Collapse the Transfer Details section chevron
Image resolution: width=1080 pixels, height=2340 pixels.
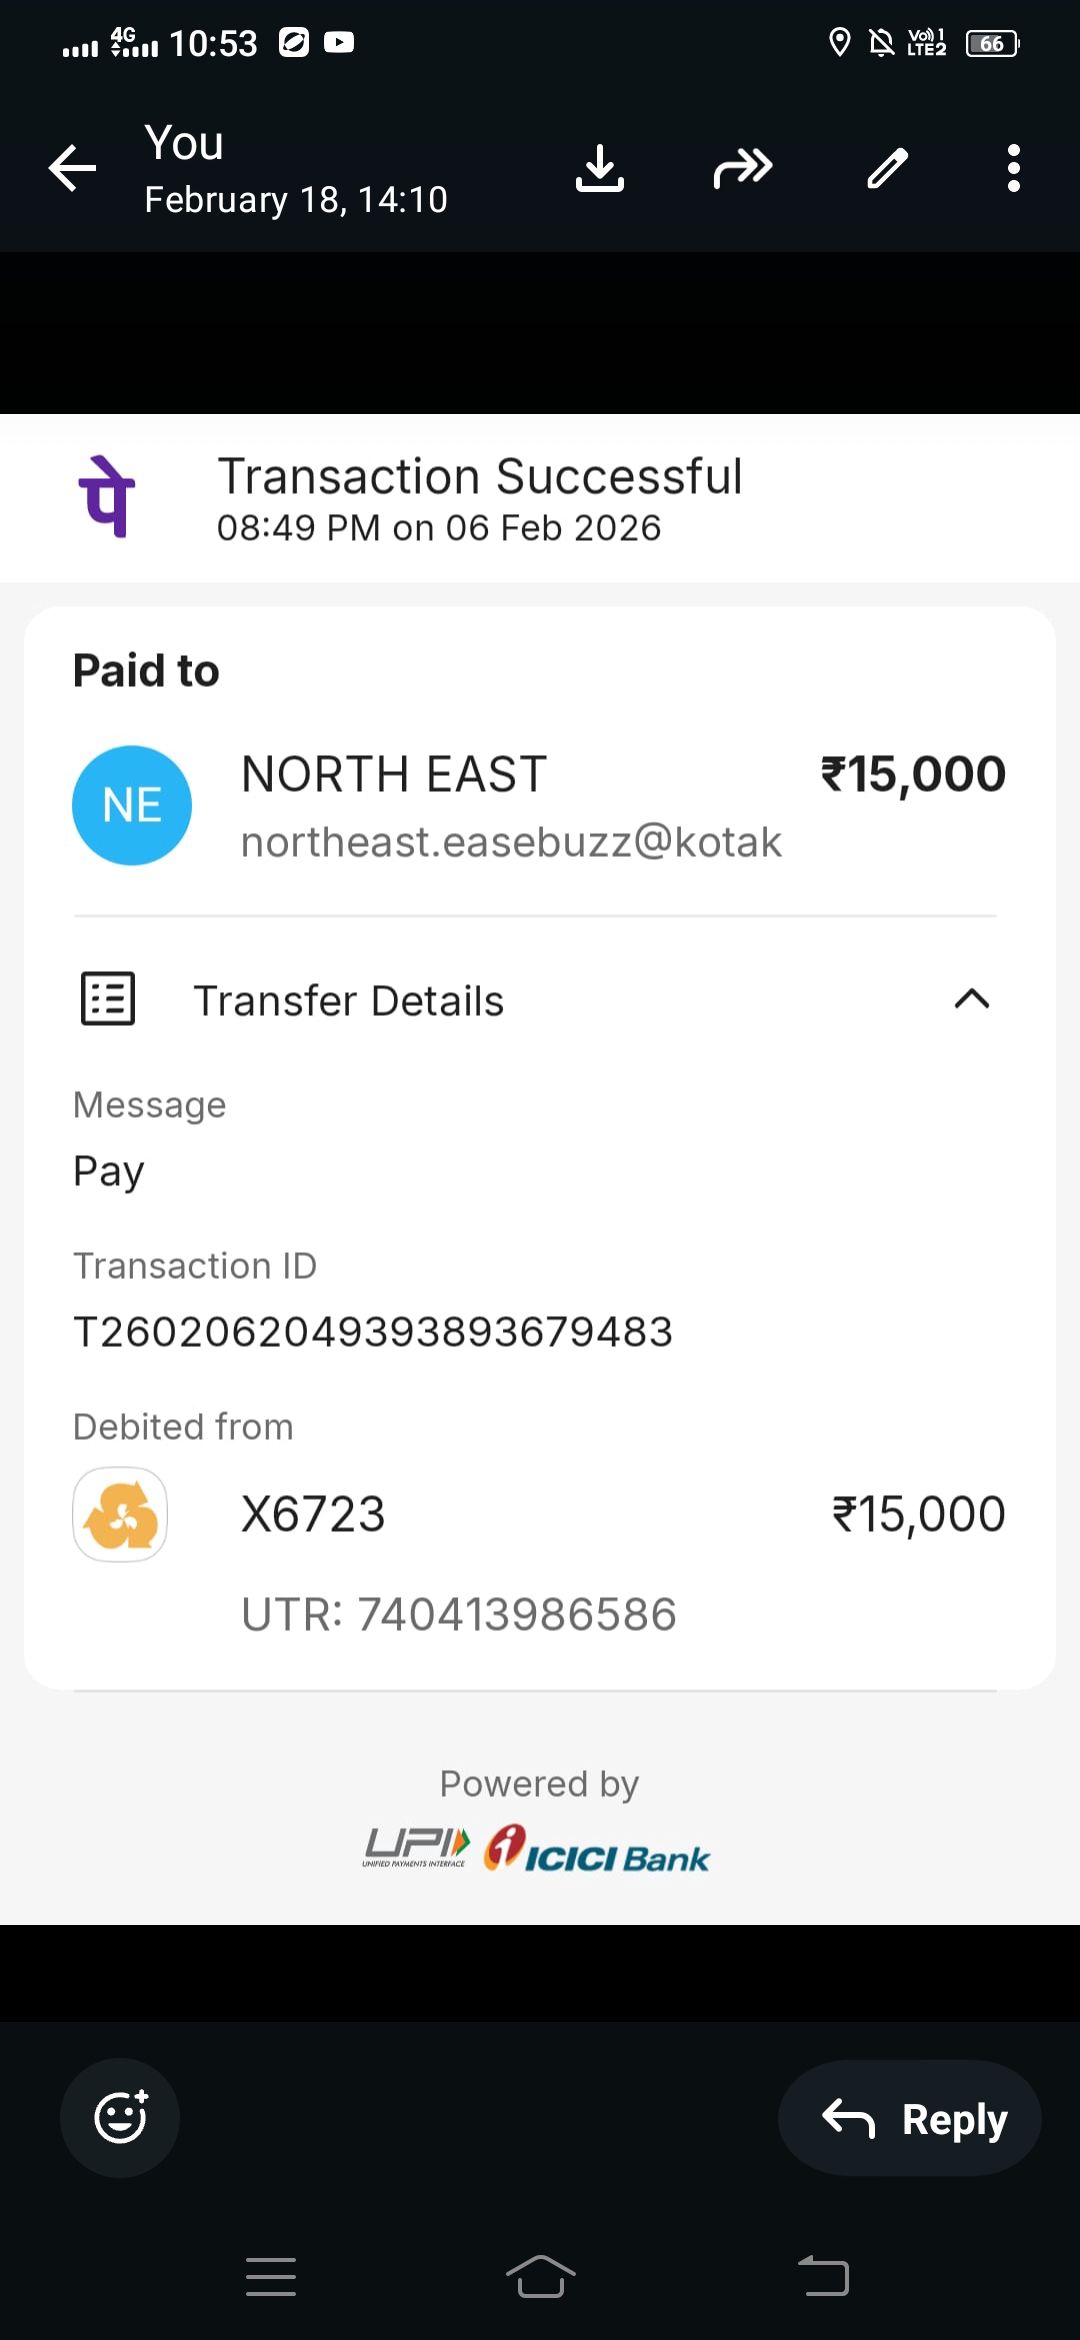point(971,999)
